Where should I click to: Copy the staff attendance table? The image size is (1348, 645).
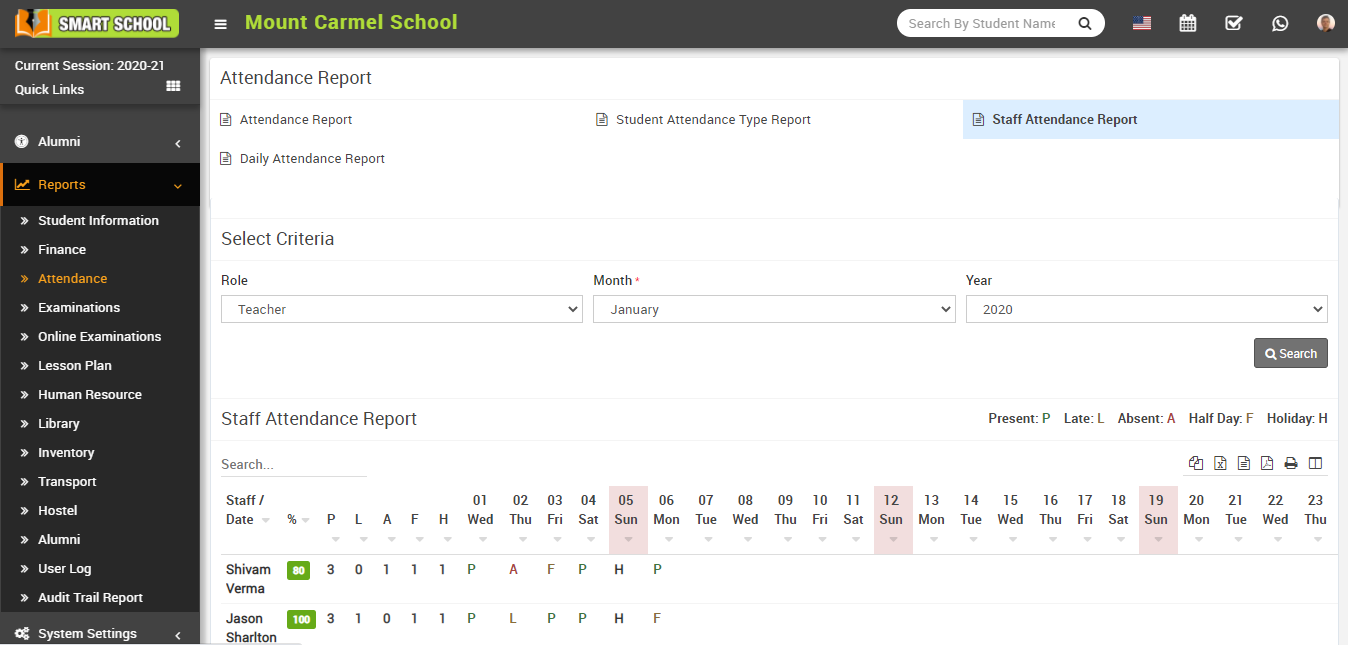point(1196,463)
